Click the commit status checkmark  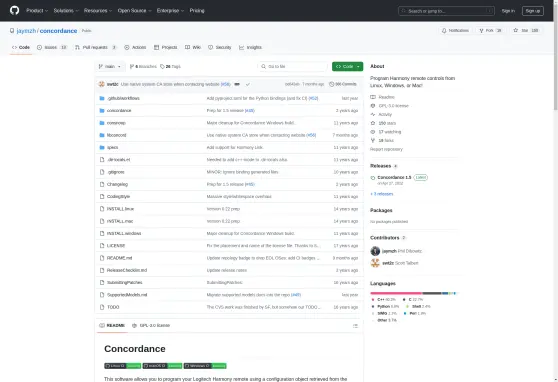tap(248, 84)
